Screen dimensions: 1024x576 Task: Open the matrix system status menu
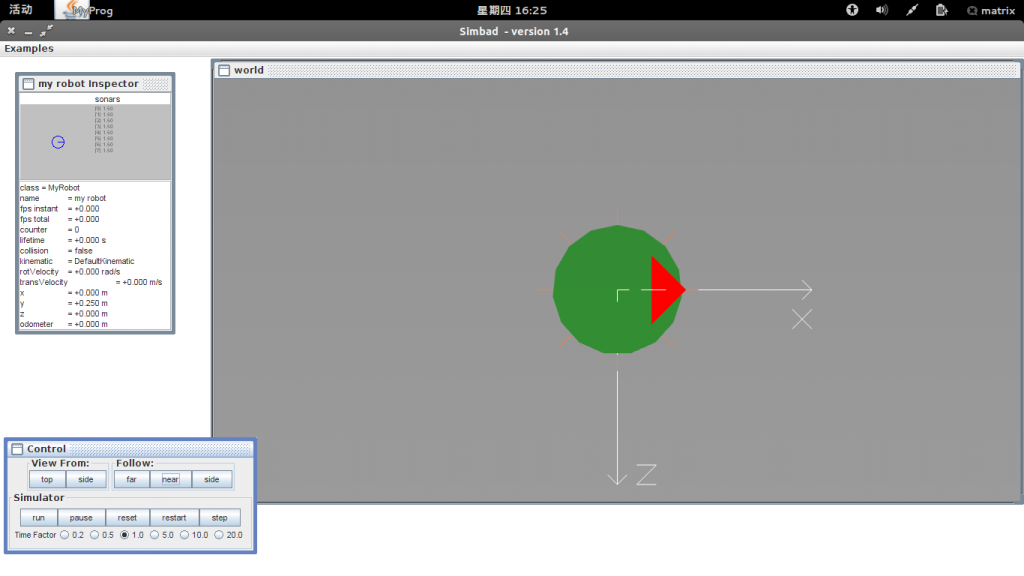click(989, 10)
